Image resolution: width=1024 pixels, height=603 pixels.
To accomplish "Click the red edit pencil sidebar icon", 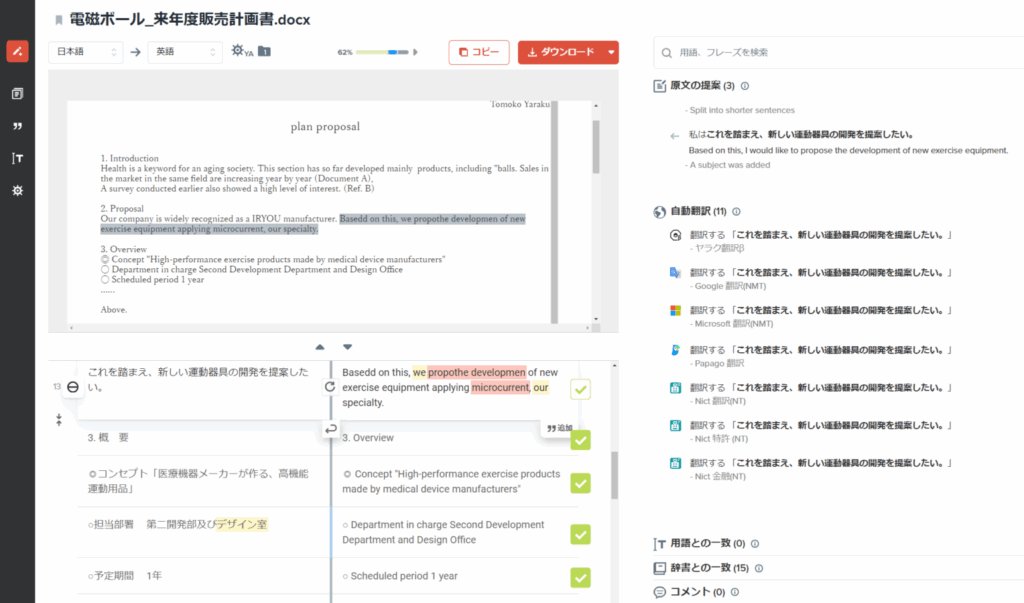I will pyautogui.click(x=17, y=51).
